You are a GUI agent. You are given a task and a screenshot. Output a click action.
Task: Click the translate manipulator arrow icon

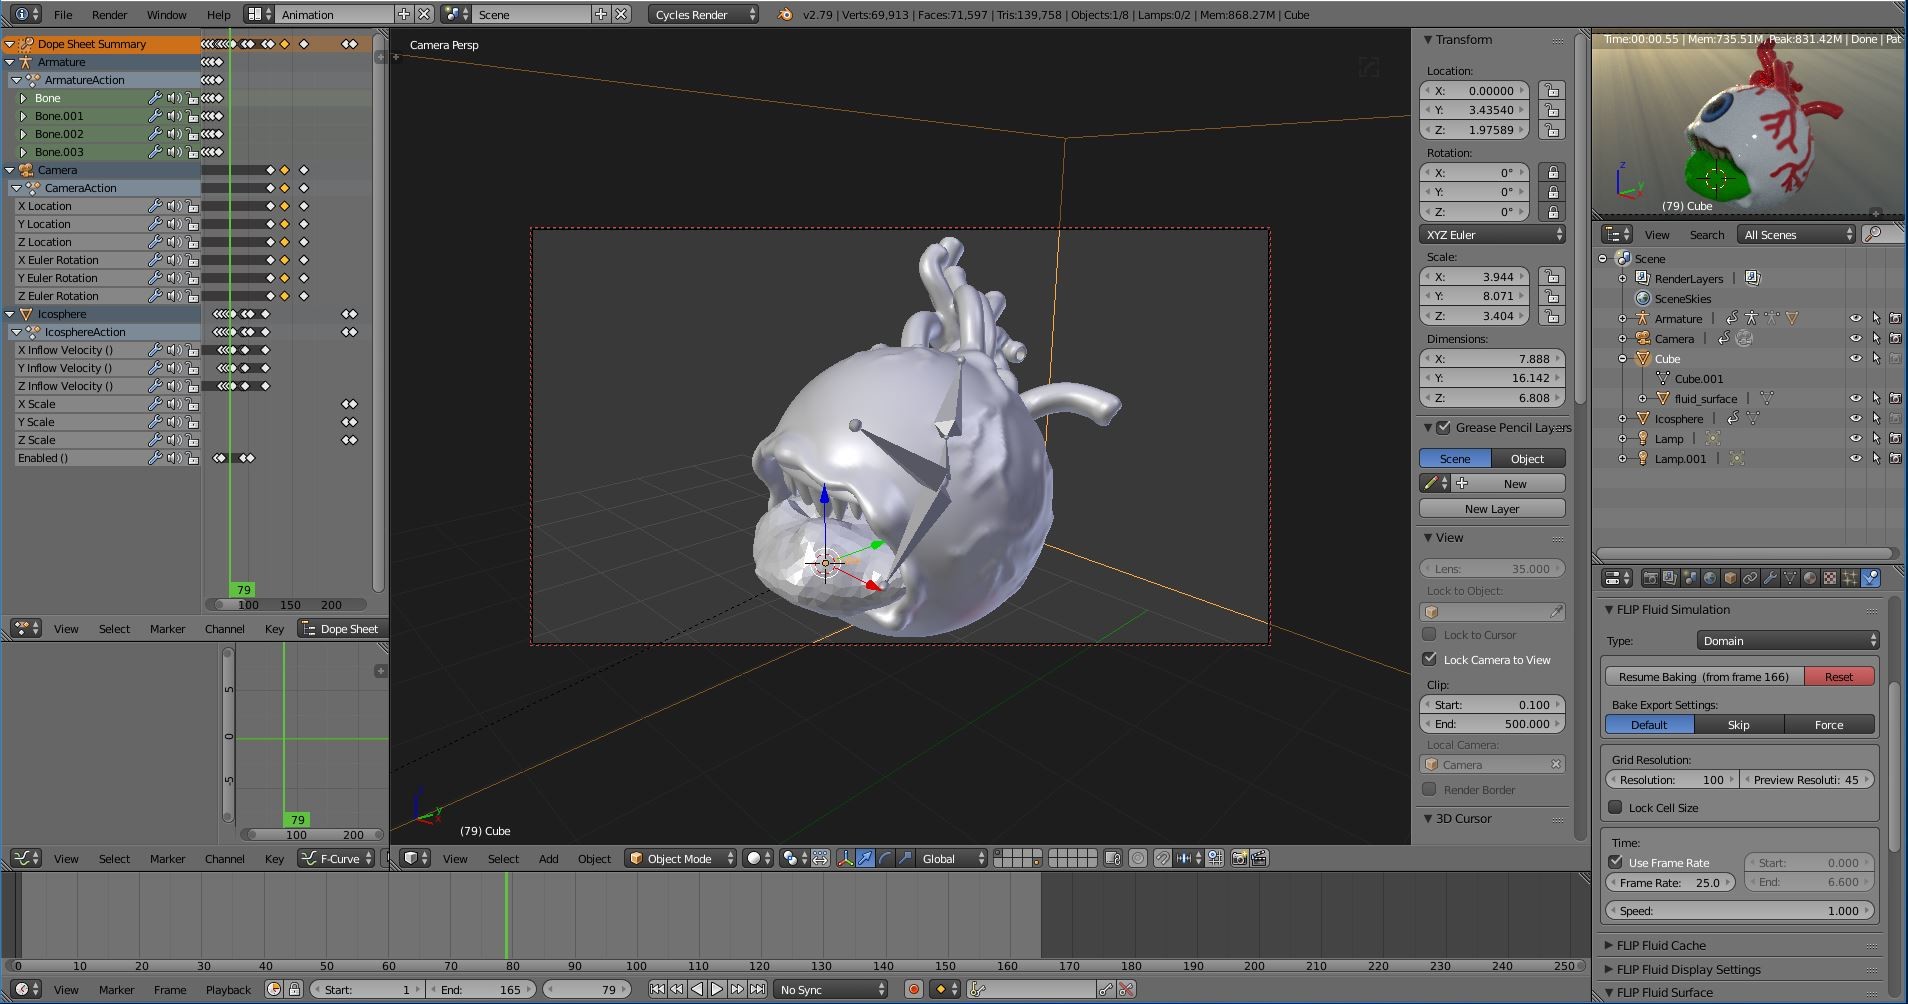click(x=865, y=858)
